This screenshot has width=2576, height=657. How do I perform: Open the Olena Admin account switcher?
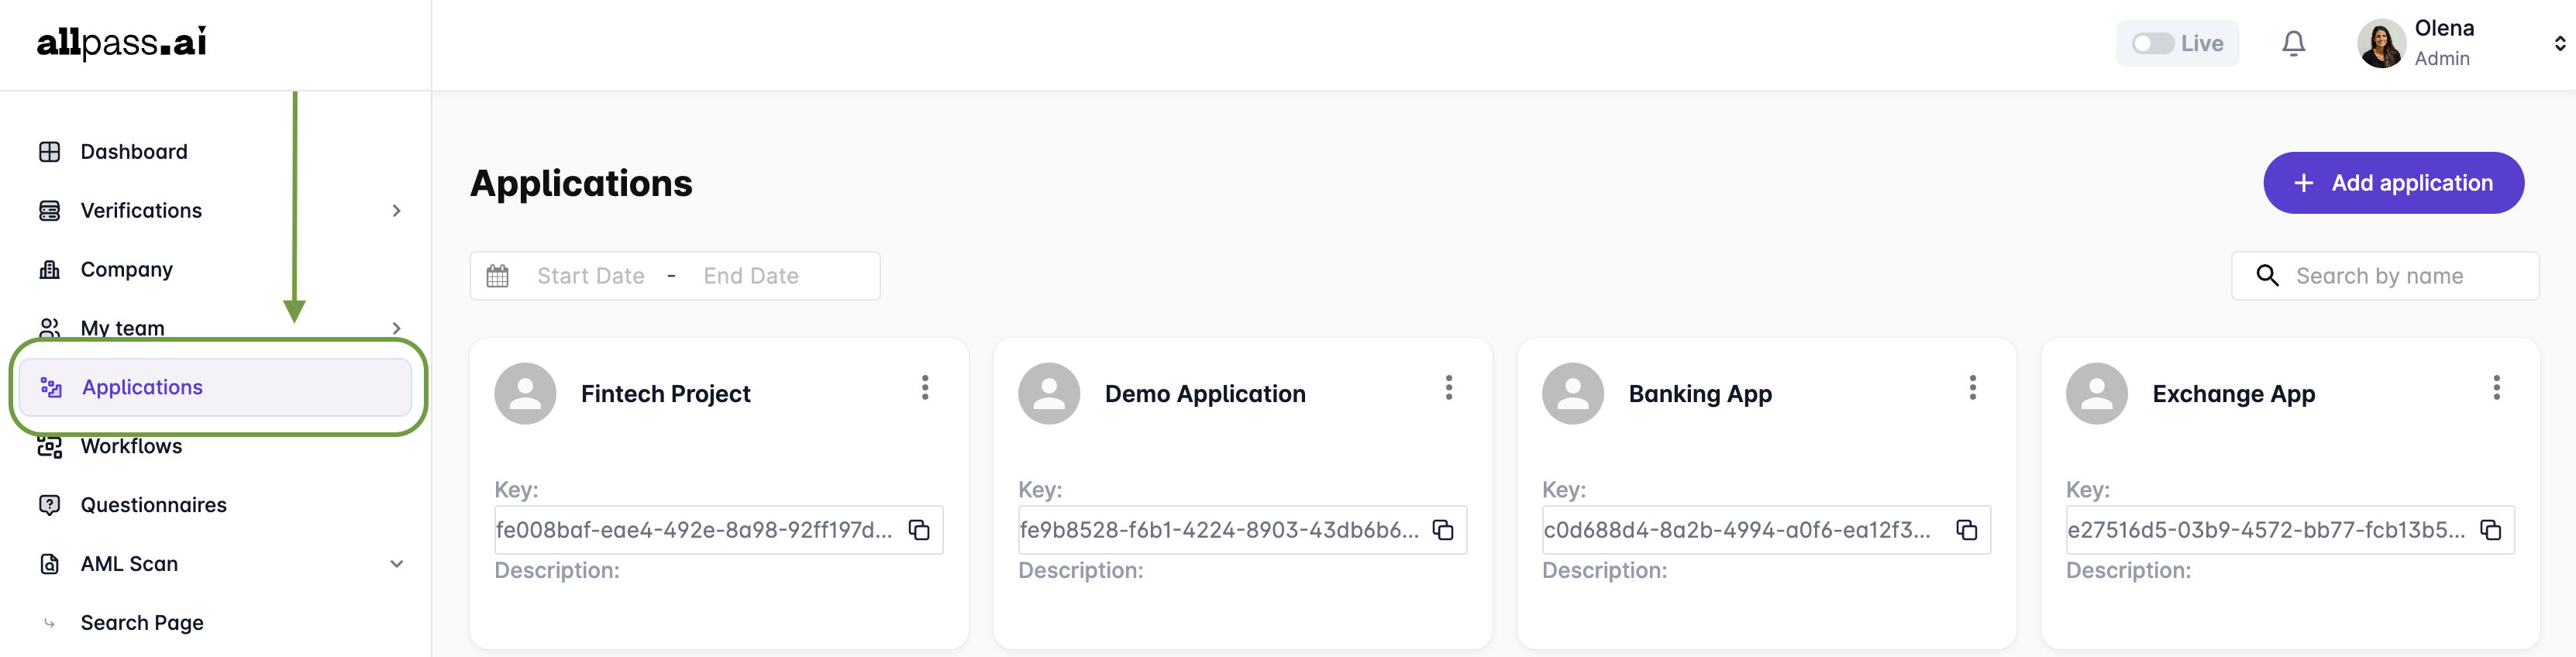2559,43
